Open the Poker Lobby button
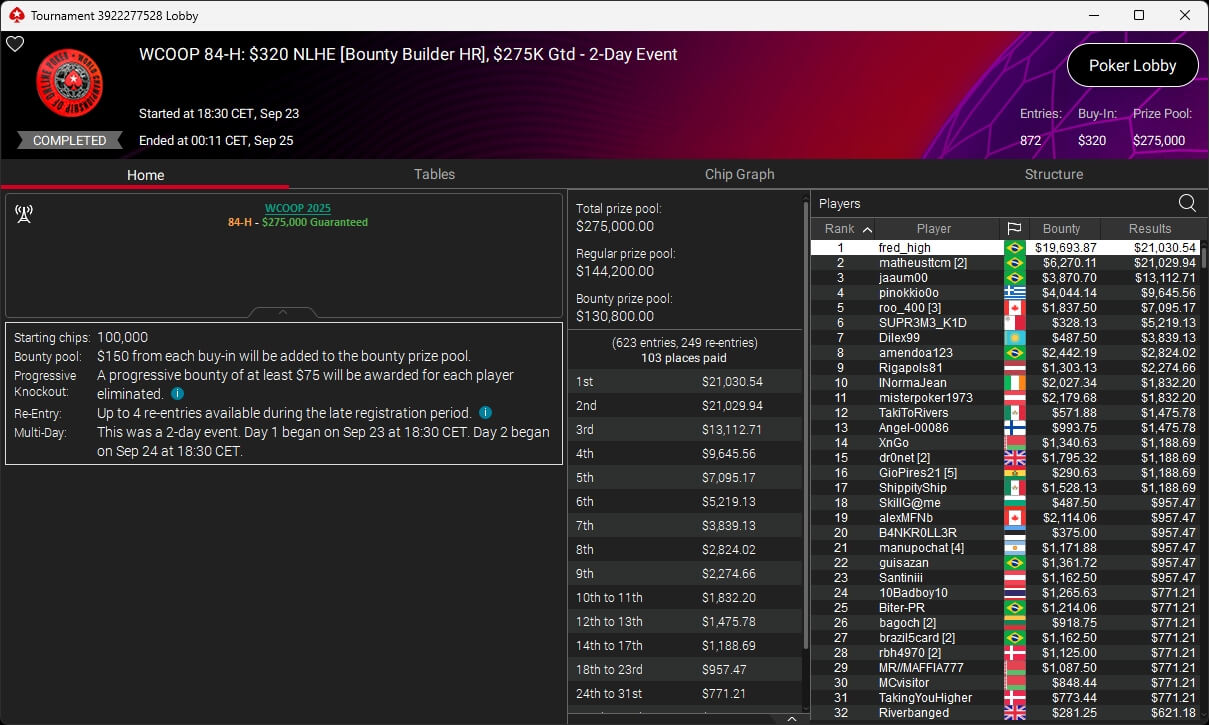 (x=1132, y=65)
